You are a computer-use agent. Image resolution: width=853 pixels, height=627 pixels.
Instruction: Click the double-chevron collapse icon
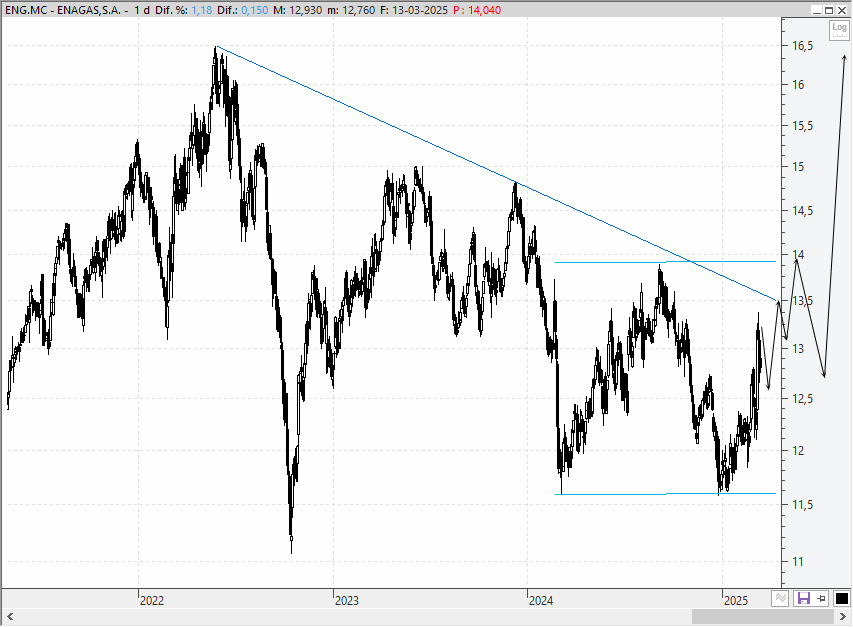tap(780, 599)
